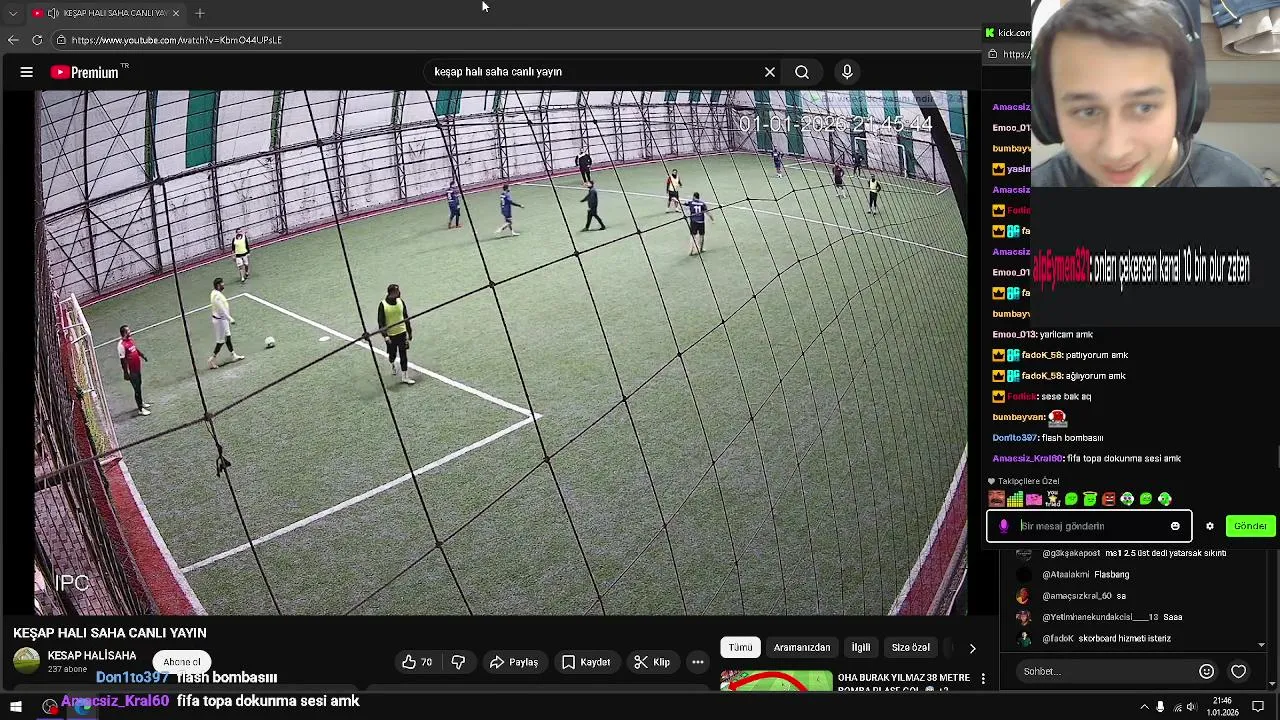The width and height of the screenshot is (1280, 720).
Task: Open @fadoK skorboard chat message avatar
Action: pyautogui.click(x=1023, y=638)
